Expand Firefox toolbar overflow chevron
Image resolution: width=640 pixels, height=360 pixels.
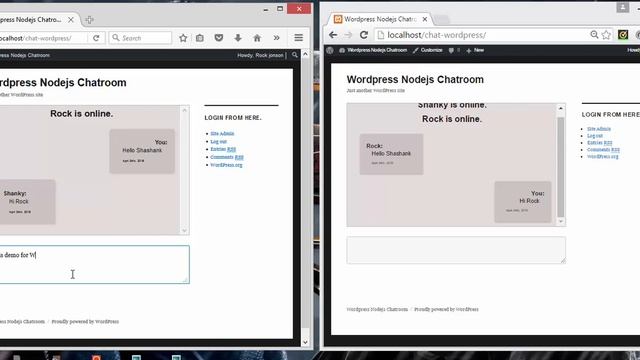coord(276,38)
